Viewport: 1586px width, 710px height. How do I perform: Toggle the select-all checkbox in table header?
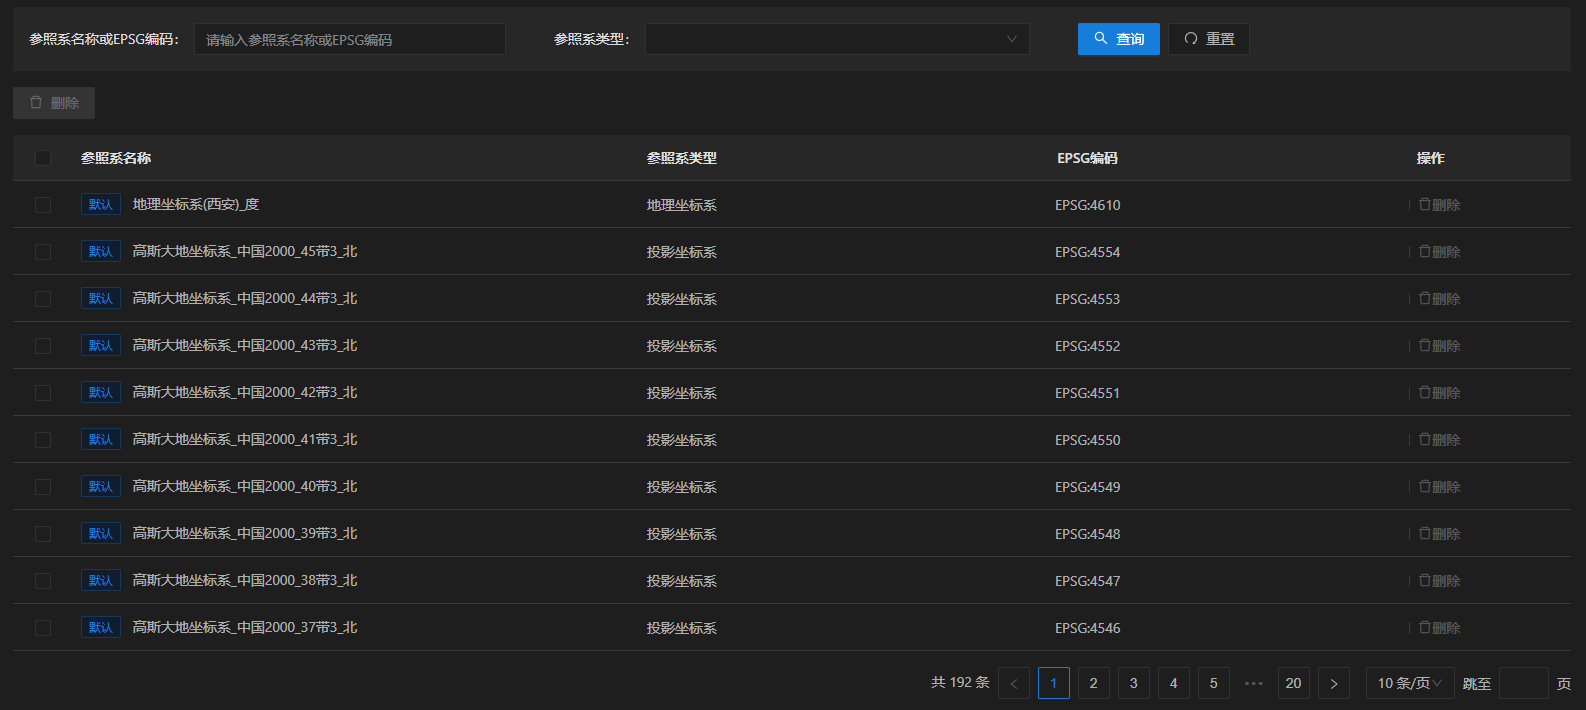pos(43,158)
